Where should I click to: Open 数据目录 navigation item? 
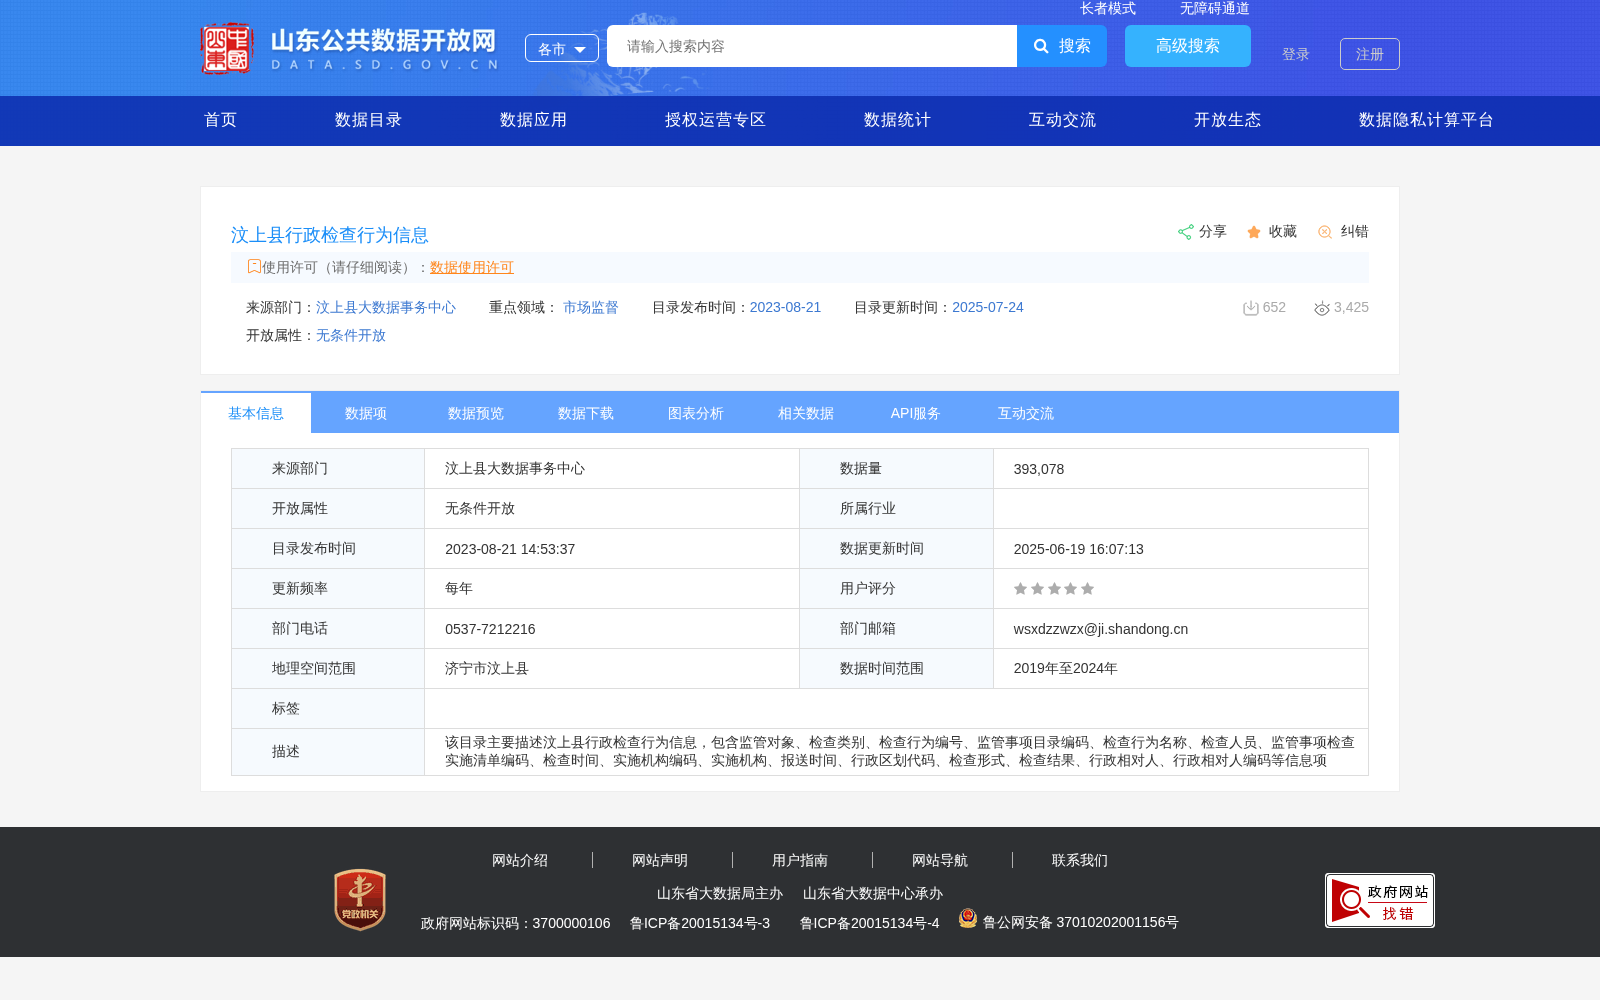tap(368, 120)
